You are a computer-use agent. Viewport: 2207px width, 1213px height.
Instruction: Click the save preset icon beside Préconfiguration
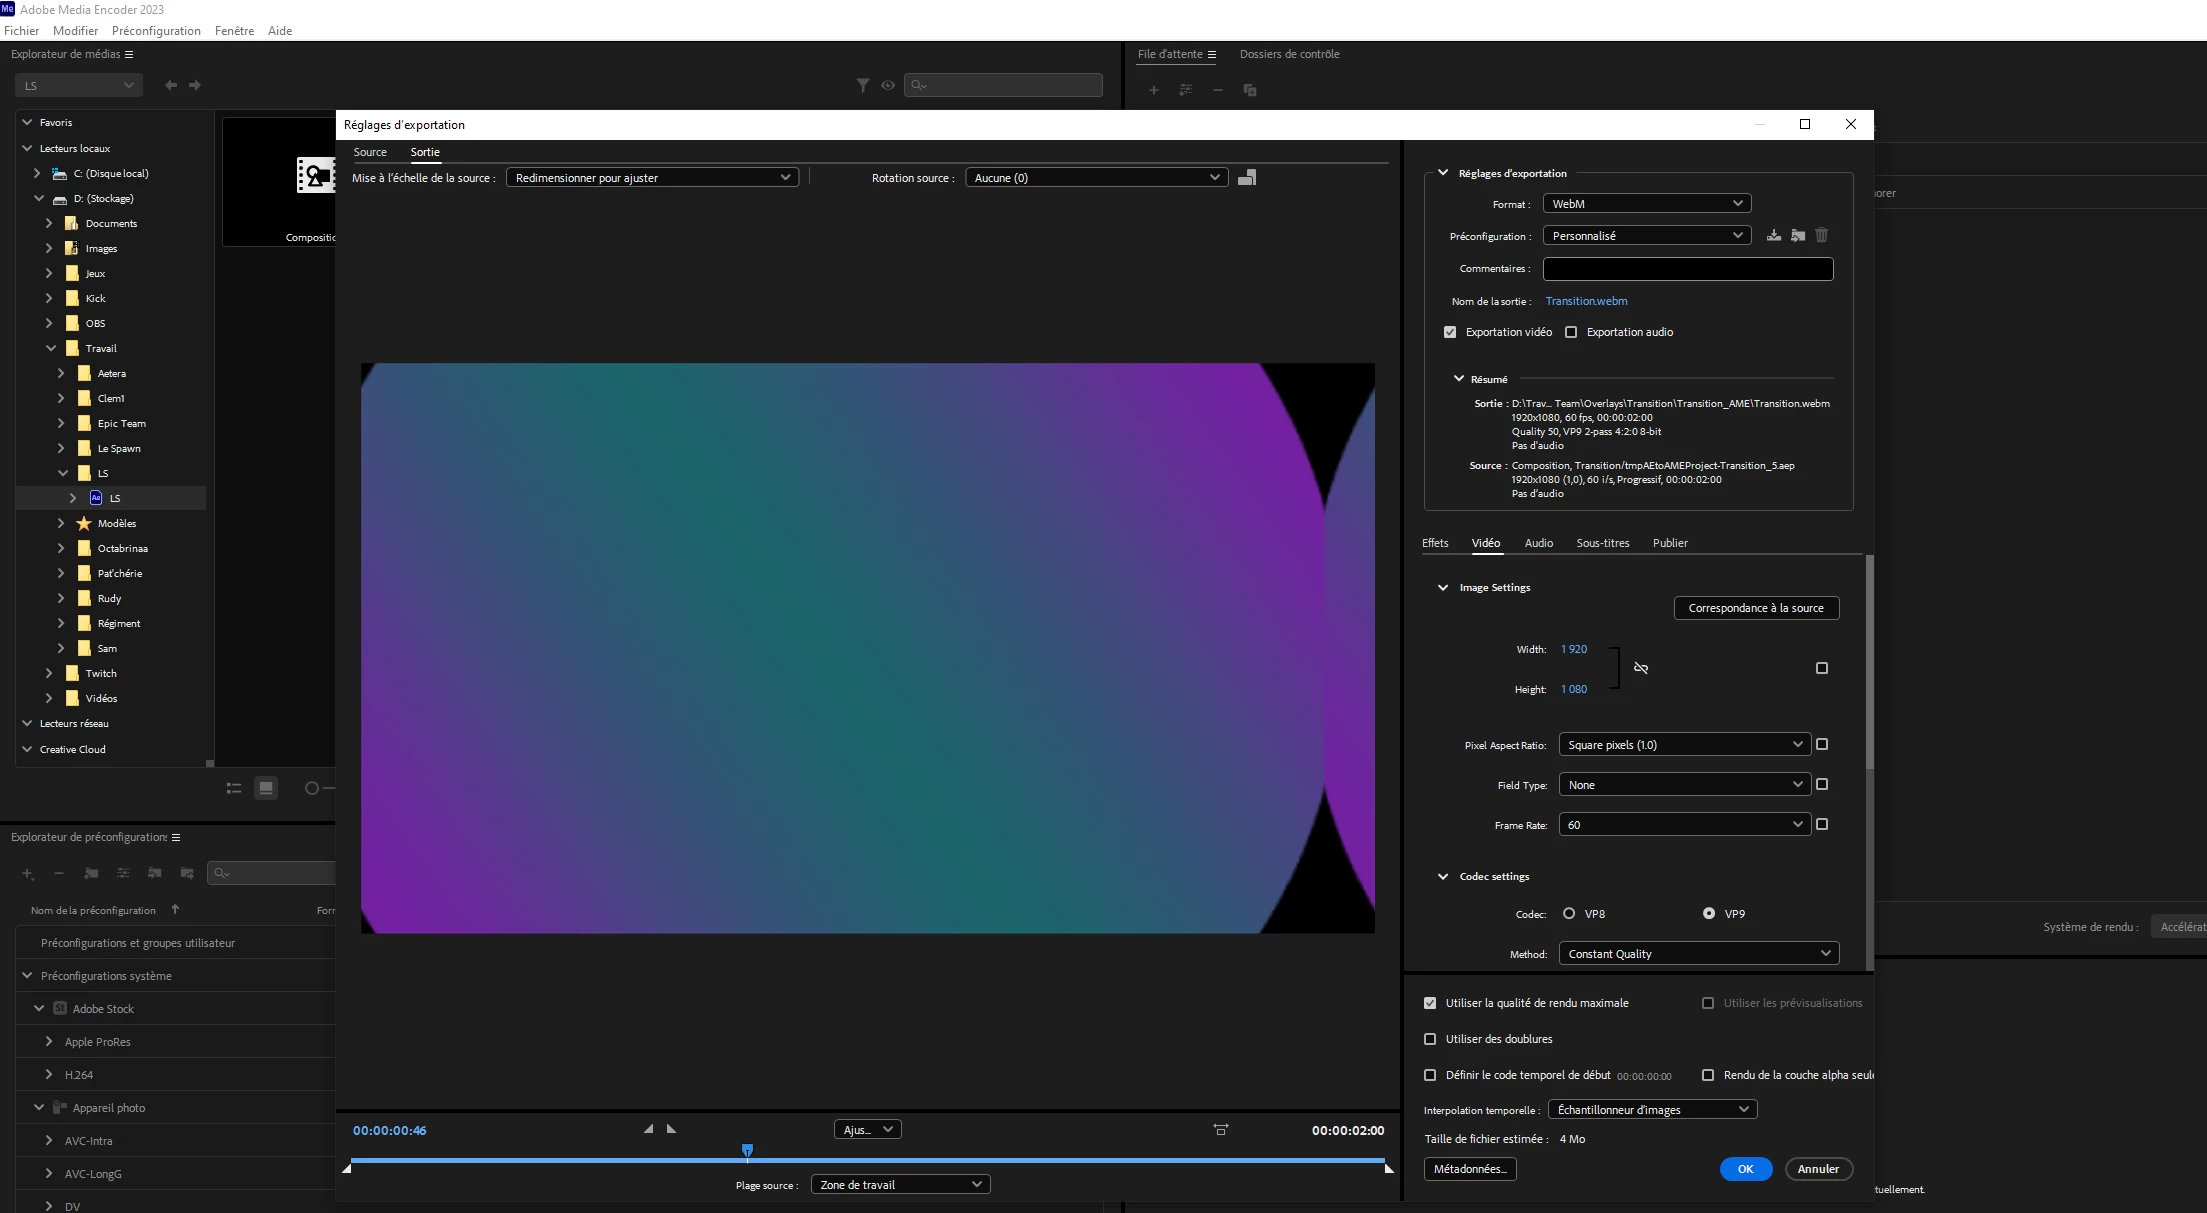[x=1773, y=236]
